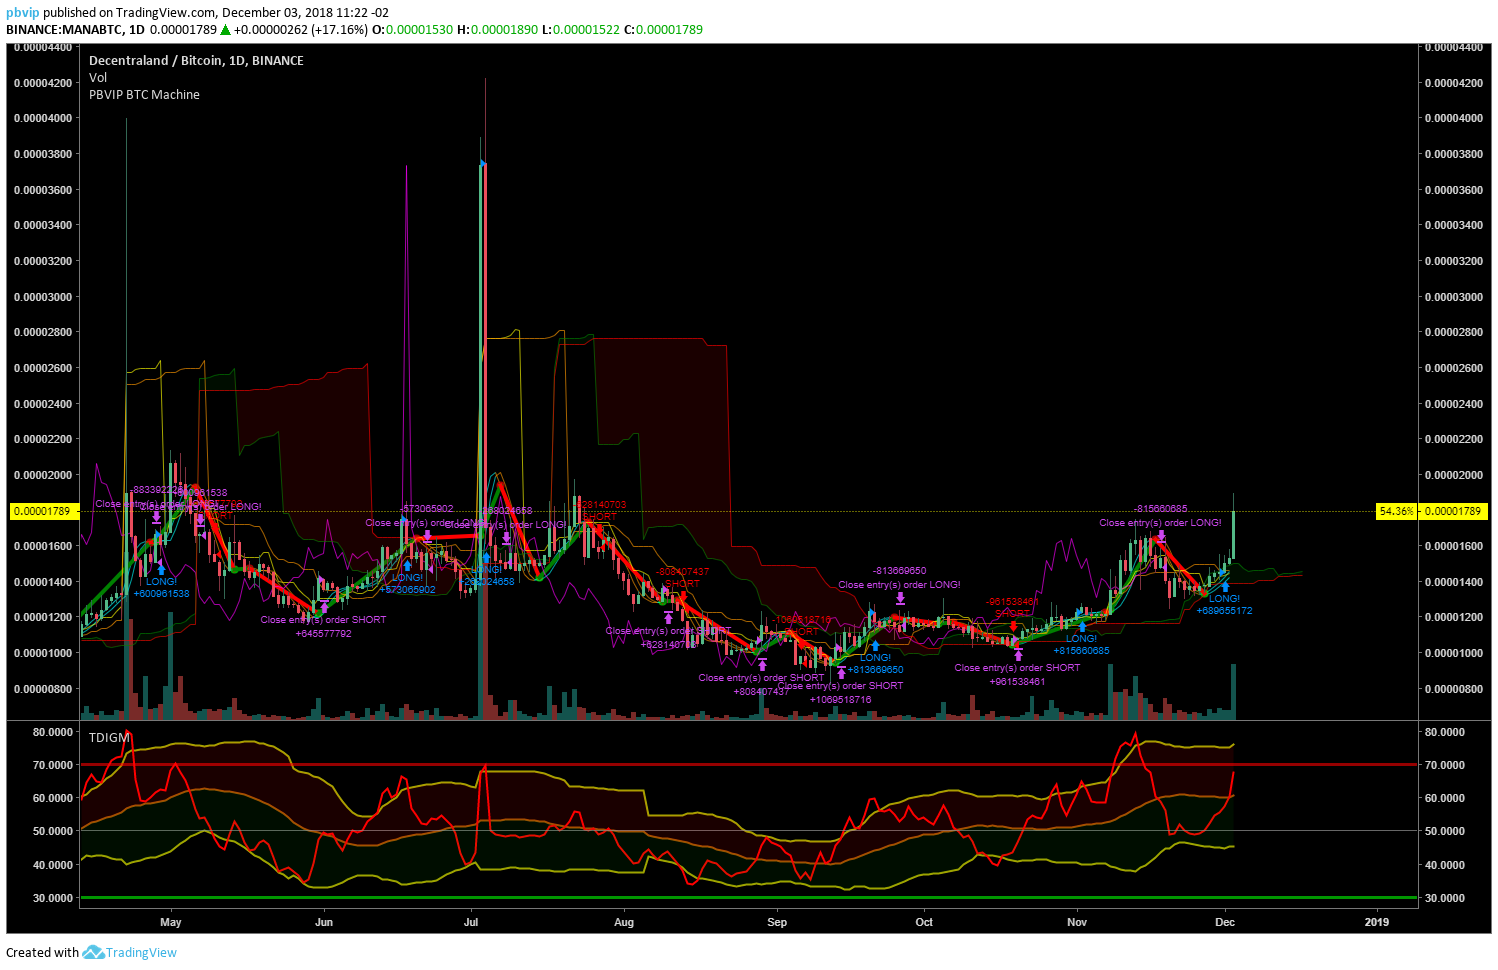Click the LONG! +815660685 signal label
The image size is (1498, 970).
click(x=1081, y=645)
